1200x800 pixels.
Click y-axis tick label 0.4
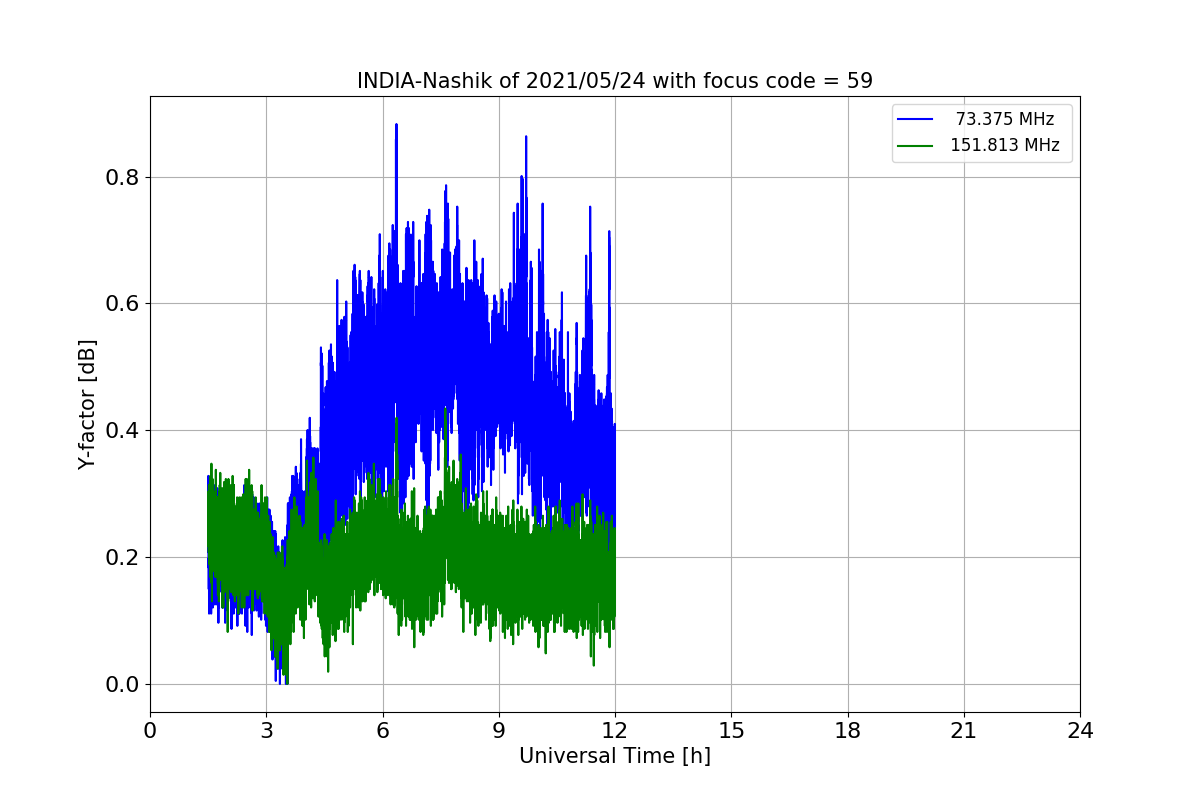tap(122, 430)
